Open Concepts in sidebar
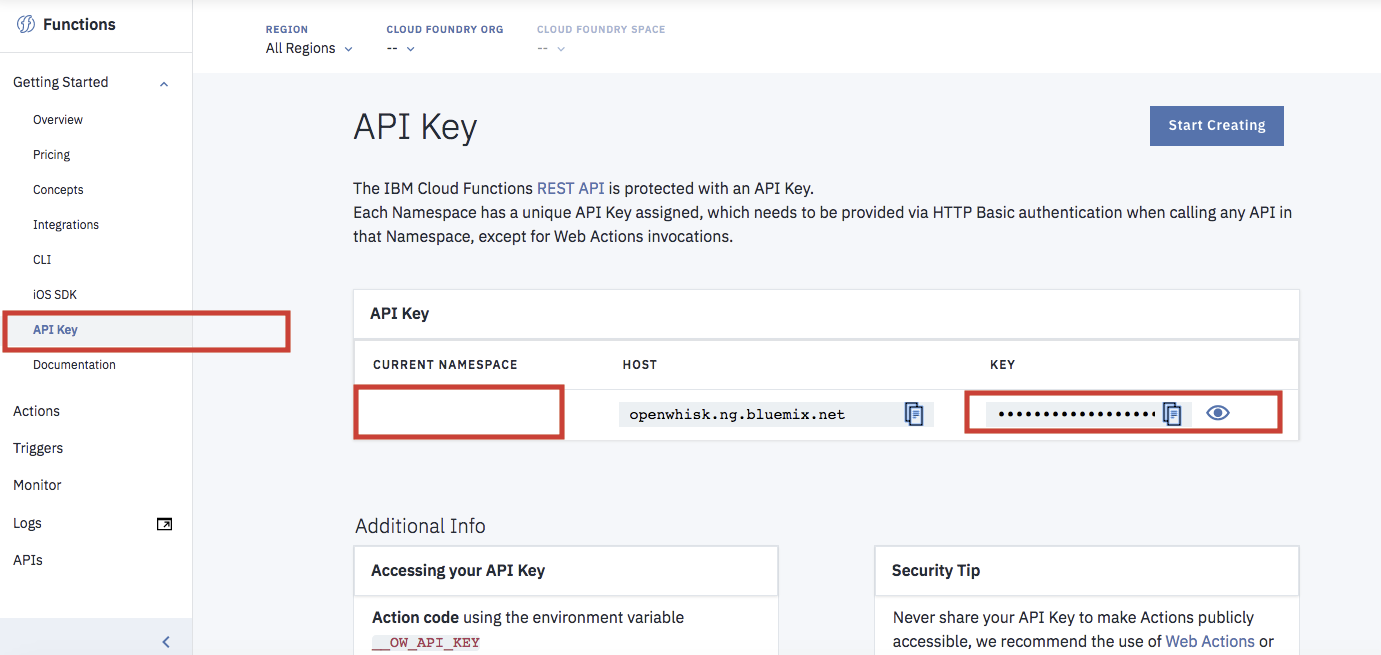This screenshot has height=655, width=1381. tap(58, 190)
